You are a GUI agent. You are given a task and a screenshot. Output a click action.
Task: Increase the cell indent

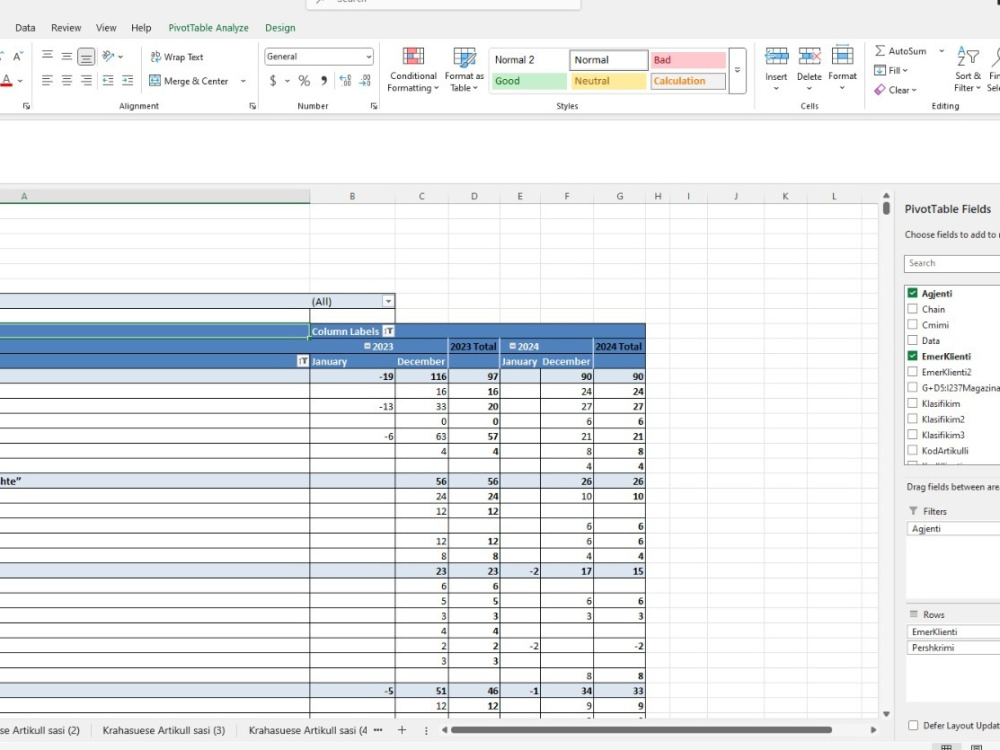point(128,80)
